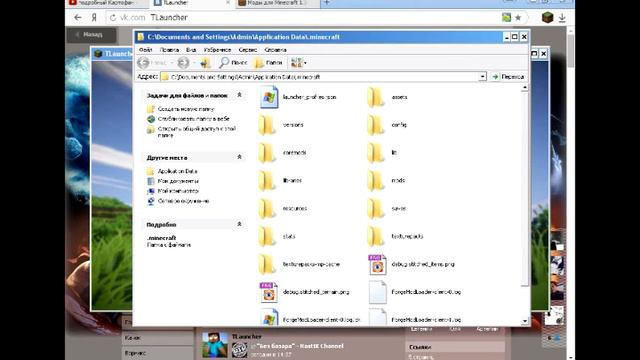Click the Go (Переход) button
This screenshot has height=360, width=640.
(x=508, y=77)
